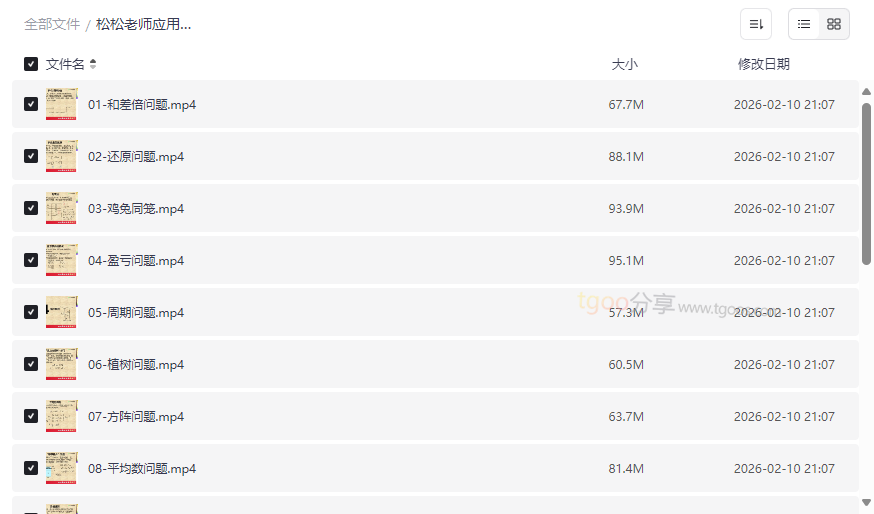The image size is (874, 514).
Task: Click the 03-鸡兔同笼.mp4 video thumbnail icon
Action: coord(61,208)
